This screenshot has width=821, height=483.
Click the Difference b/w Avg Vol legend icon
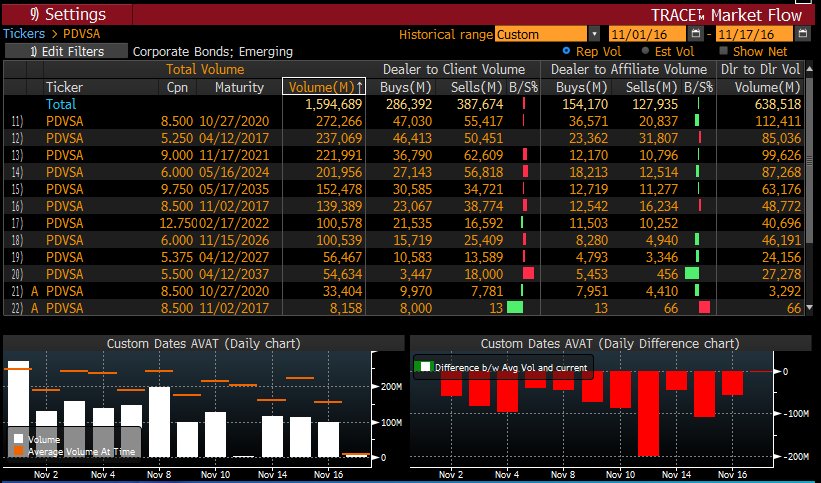[423, 367]
